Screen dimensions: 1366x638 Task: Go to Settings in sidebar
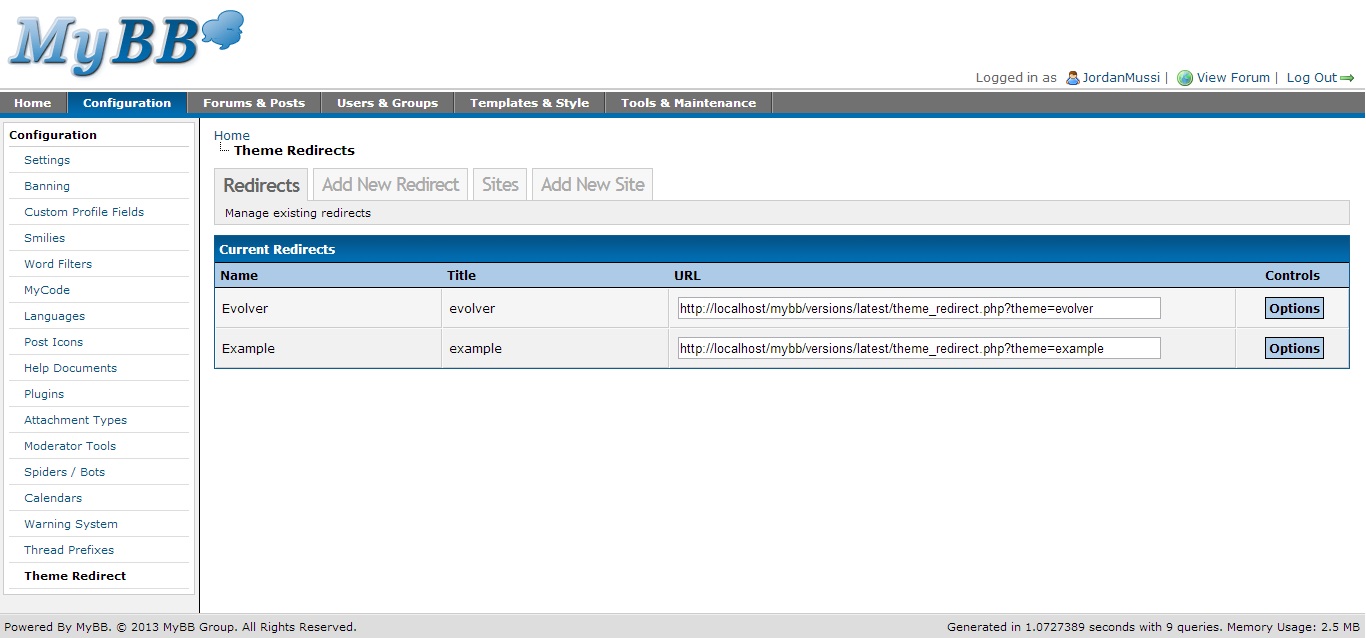click(47, 160)
